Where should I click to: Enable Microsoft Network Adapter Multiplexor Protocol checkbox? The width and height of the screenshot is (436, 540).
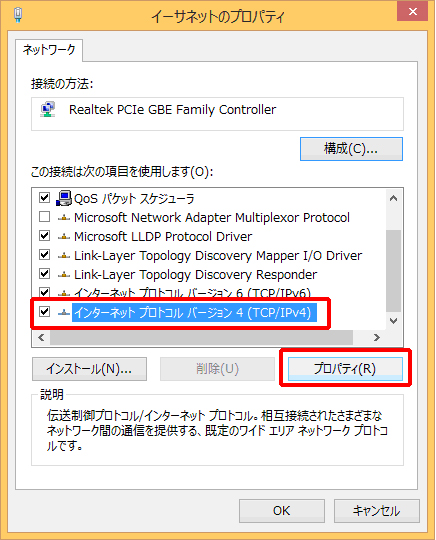(44, 217)
